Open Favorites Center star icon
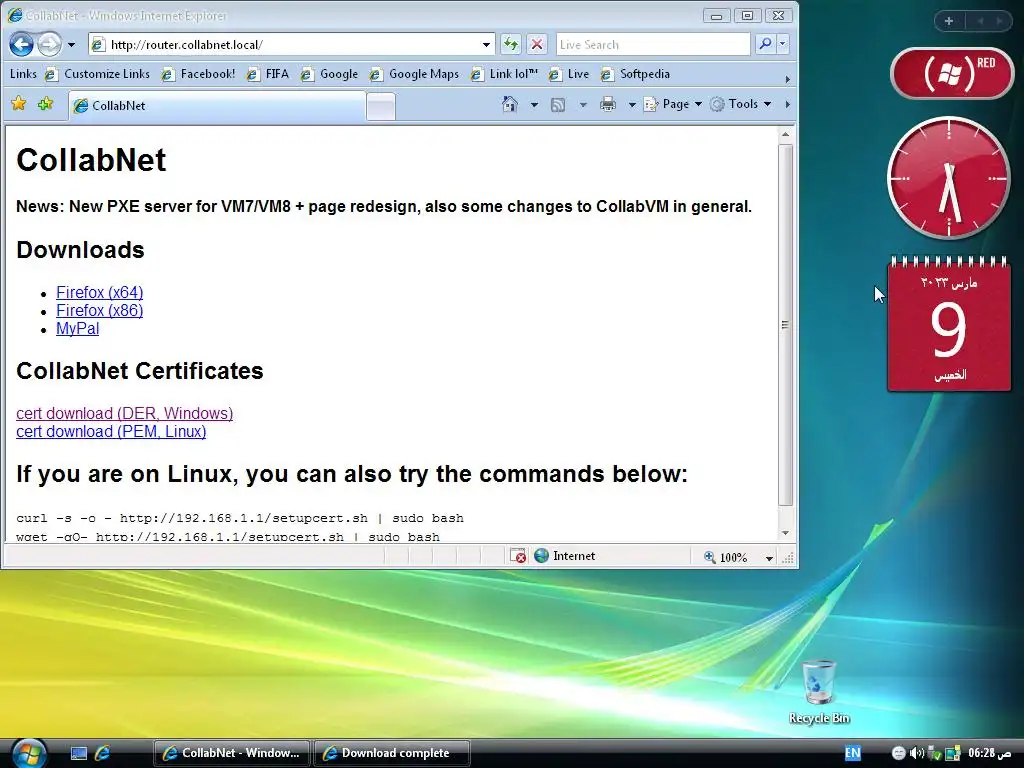 click(19, 104)
